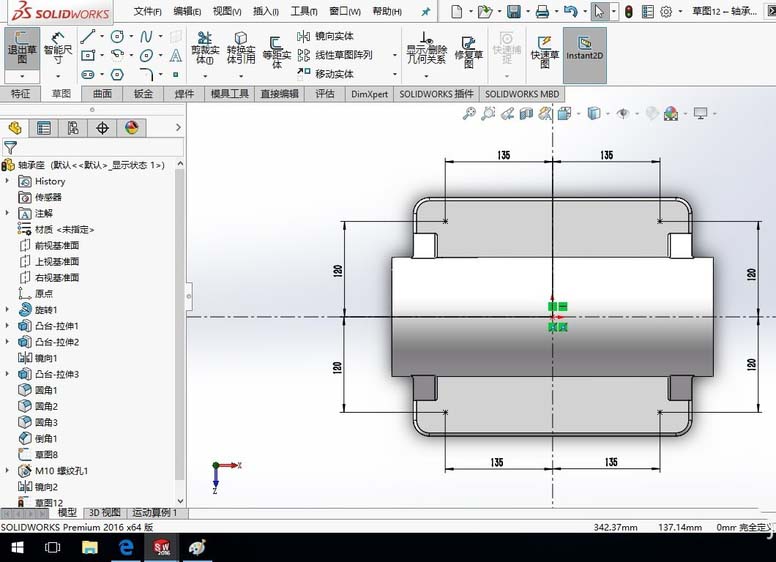Switch to the 曲面 ribbon tab
Image resolution: width=776 pixels, height=562 pixels.
(x=102, y=94)
